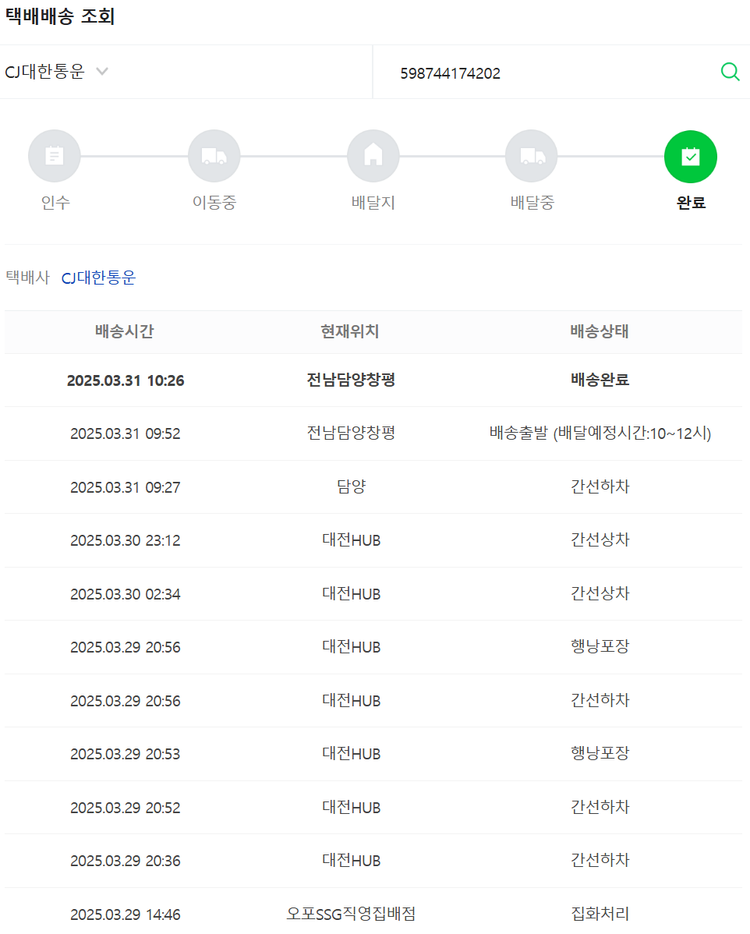Viewport: 750px width, 934px height.
Task: Click the 배달중 delivery truck icon
Action: [x=532, y=156]
